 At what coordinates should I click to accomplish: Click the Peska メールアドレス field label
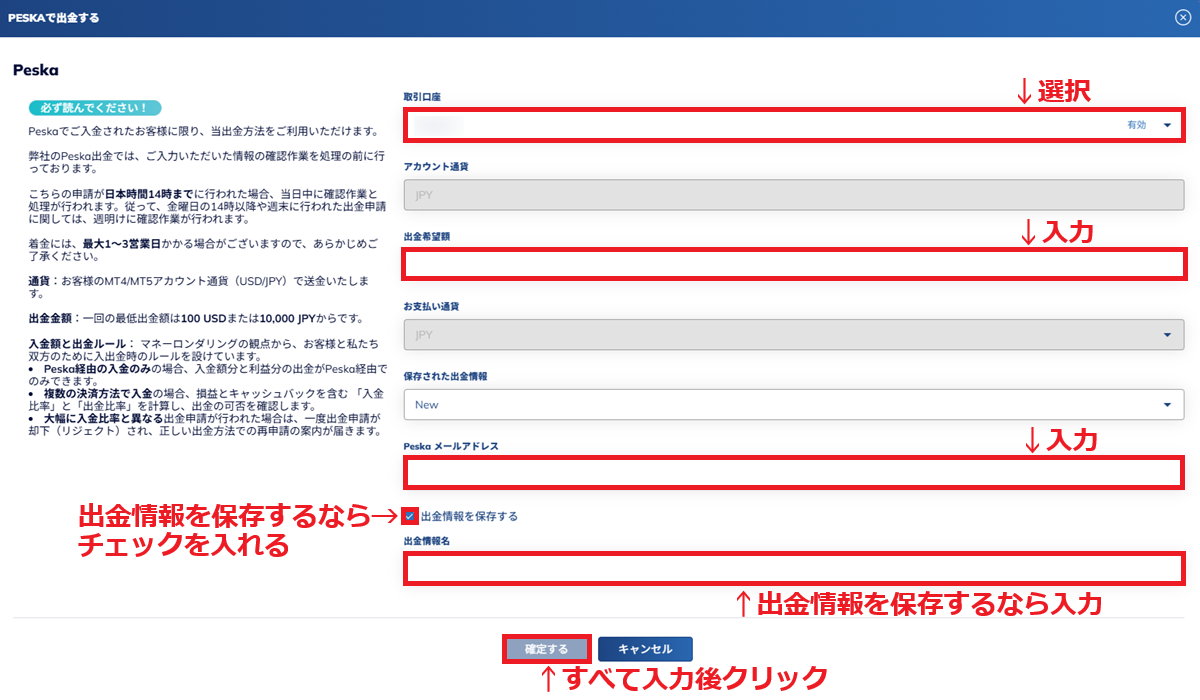(451, 446)
